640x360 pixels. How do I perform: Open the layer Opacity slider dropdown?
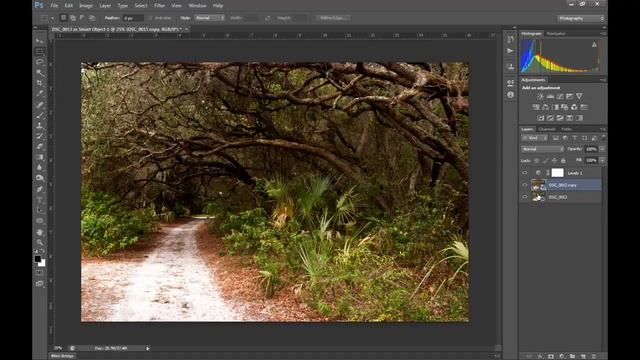click(602, 149)
